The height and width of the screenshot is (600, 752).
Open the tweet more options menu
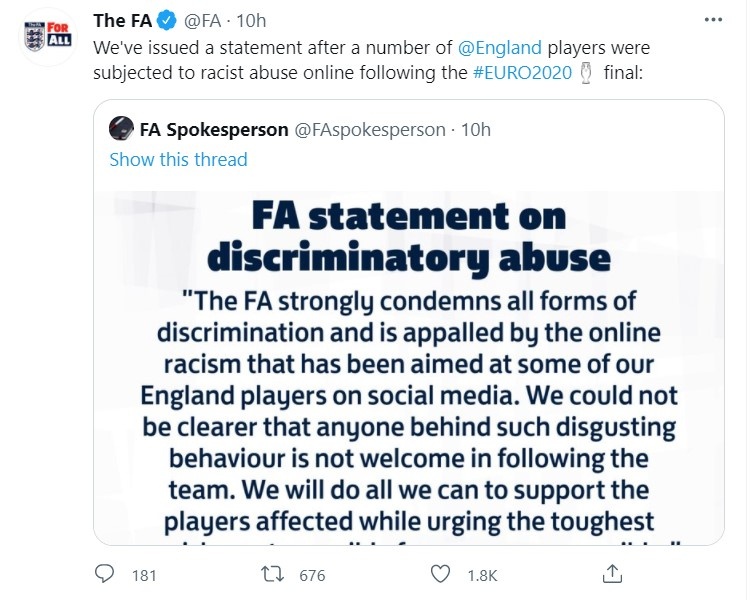point(710,20)
